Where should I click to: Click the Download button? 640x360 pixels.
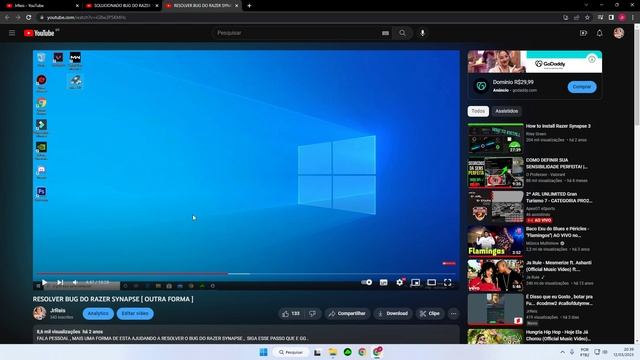tap(393, 313)
